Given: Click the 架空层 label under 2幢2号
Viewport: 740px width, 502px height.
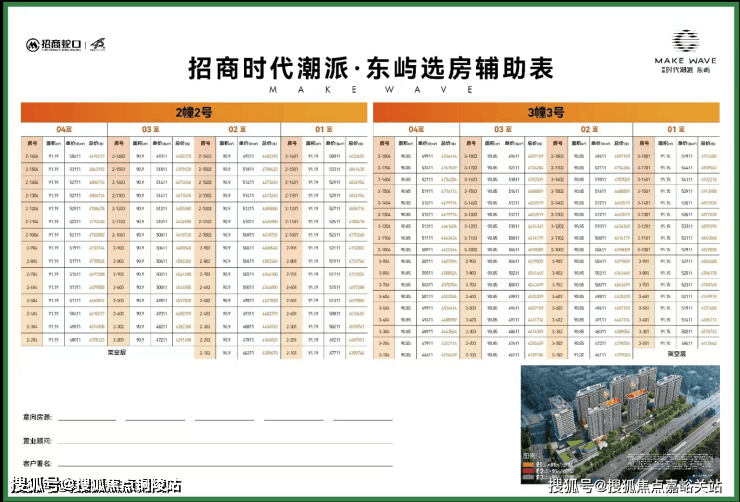Looking at the screenshot, I should pos(116,352).
